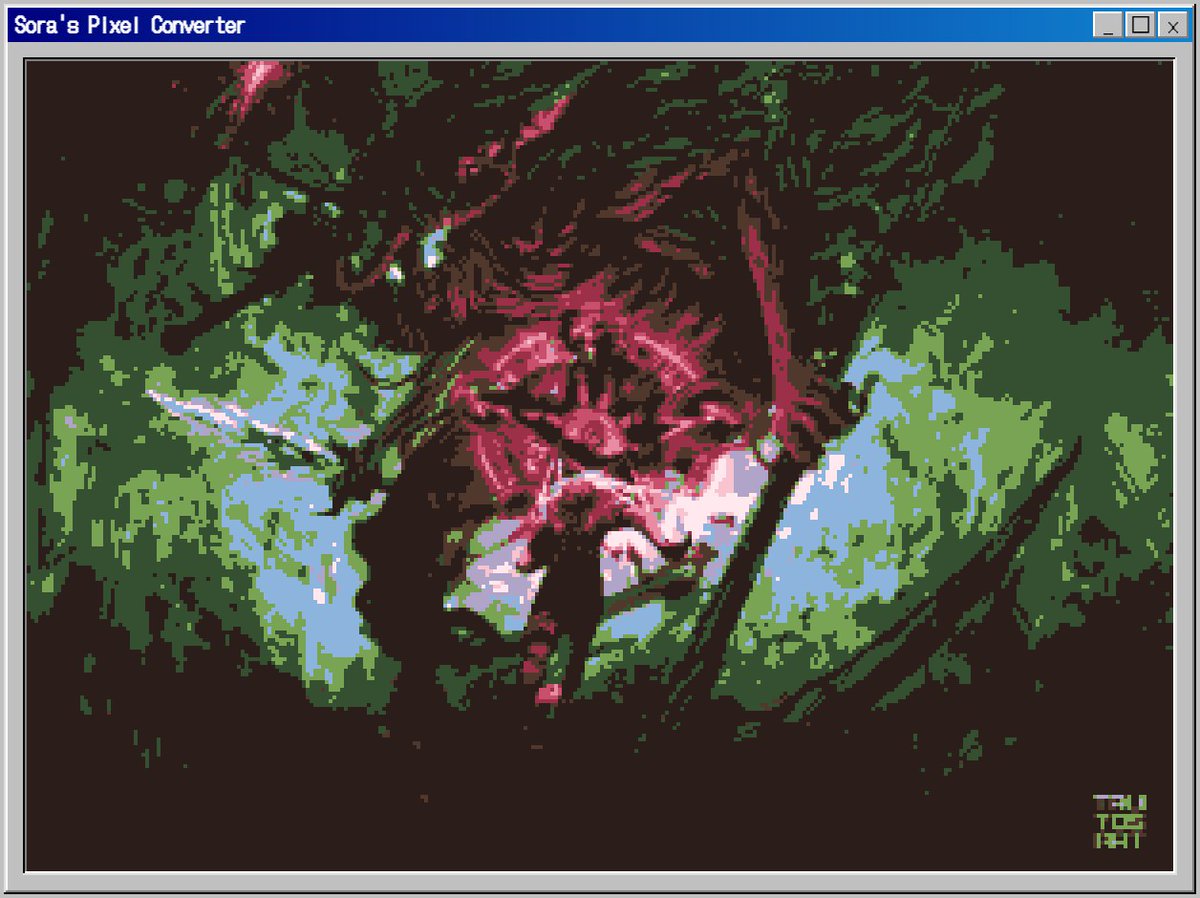Click the "Sora's Pixel Converter" title text
The height and width of the screenshot is (898, 1200).
tap(129, 25)
